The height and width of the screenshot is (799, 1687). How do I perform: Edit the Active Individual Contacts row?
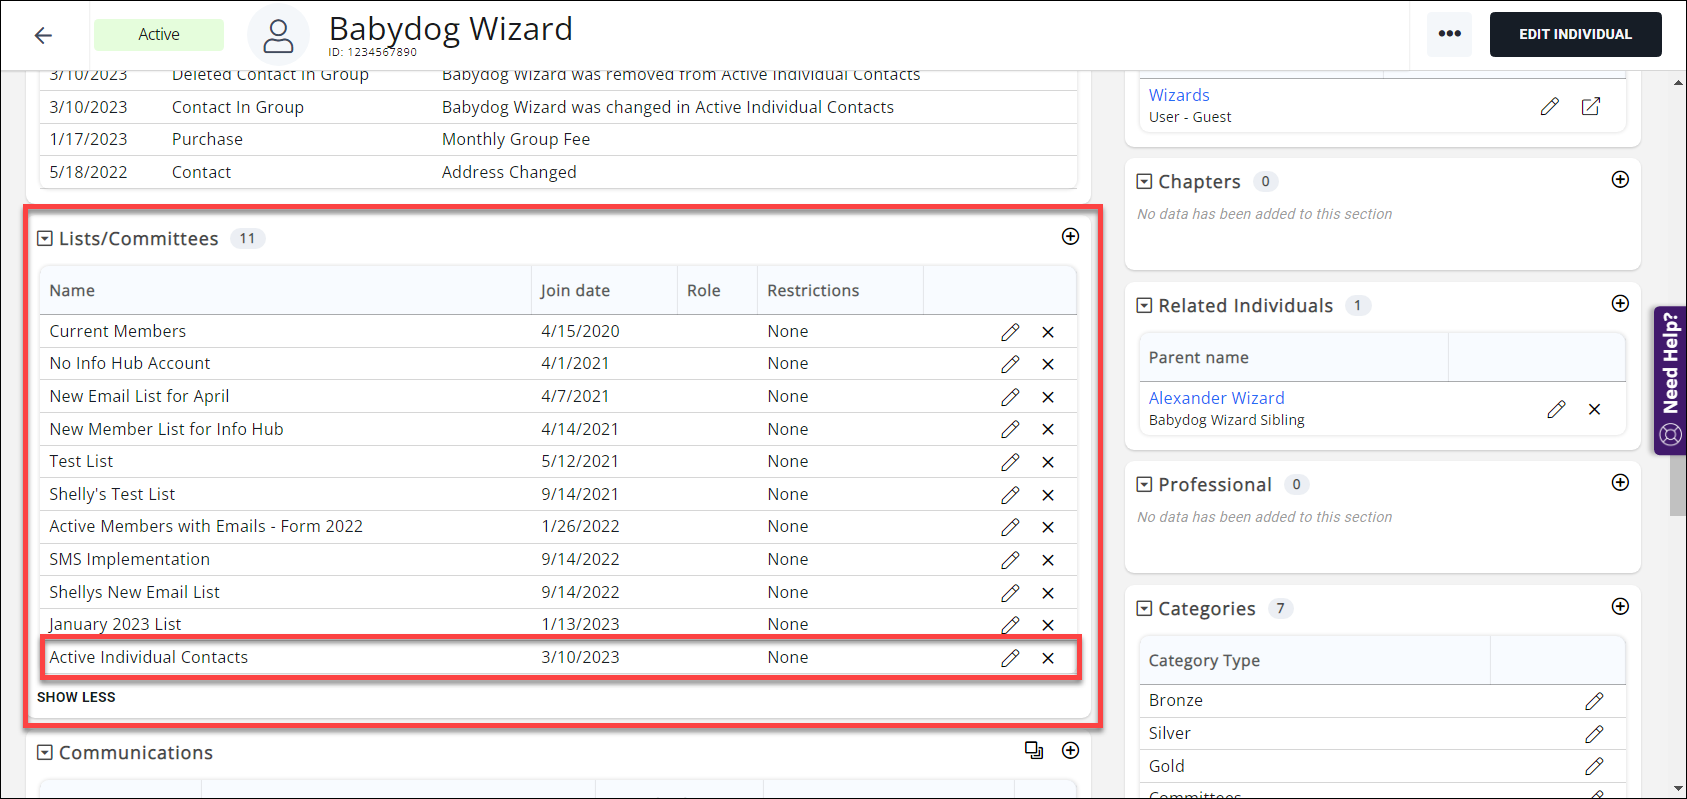point(1010,658)
